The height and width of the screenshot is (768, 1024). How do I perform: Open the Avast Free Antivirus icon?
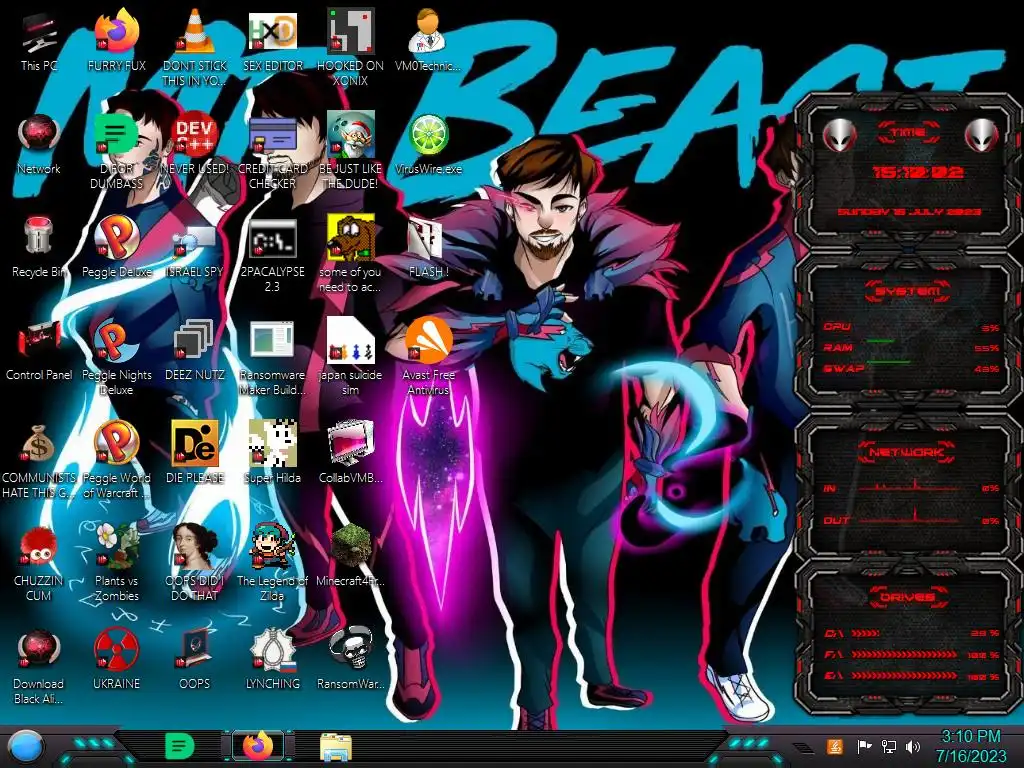click(x=428, y=340)
